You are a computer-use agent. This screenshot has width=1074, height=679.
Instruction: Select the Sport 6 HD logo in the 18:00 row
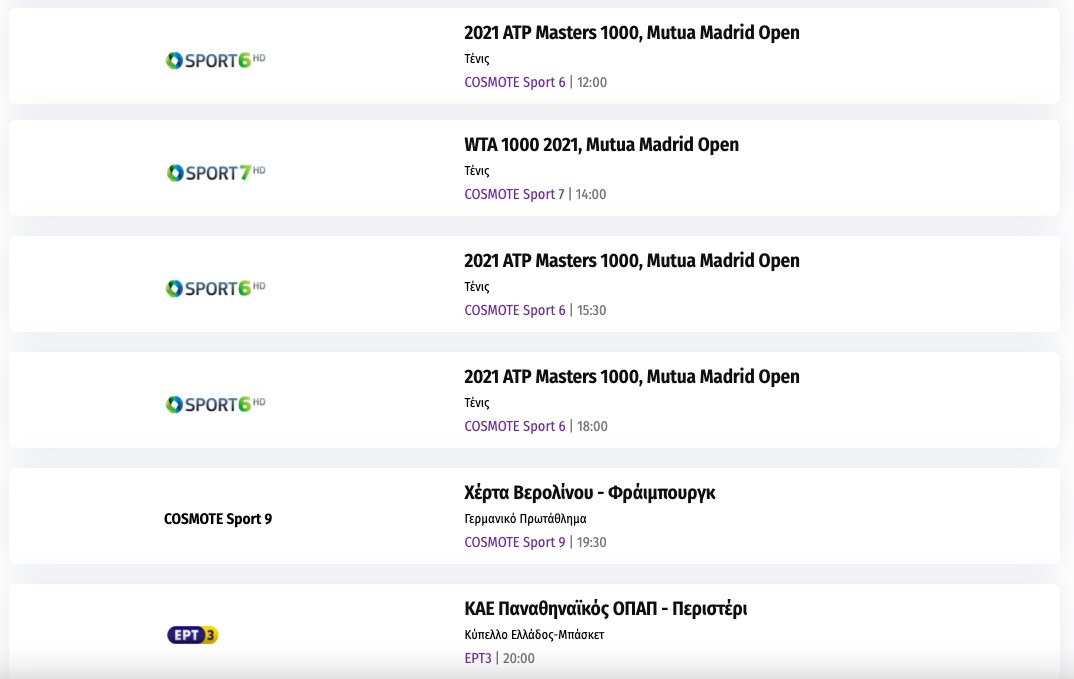tap(215, 404)
